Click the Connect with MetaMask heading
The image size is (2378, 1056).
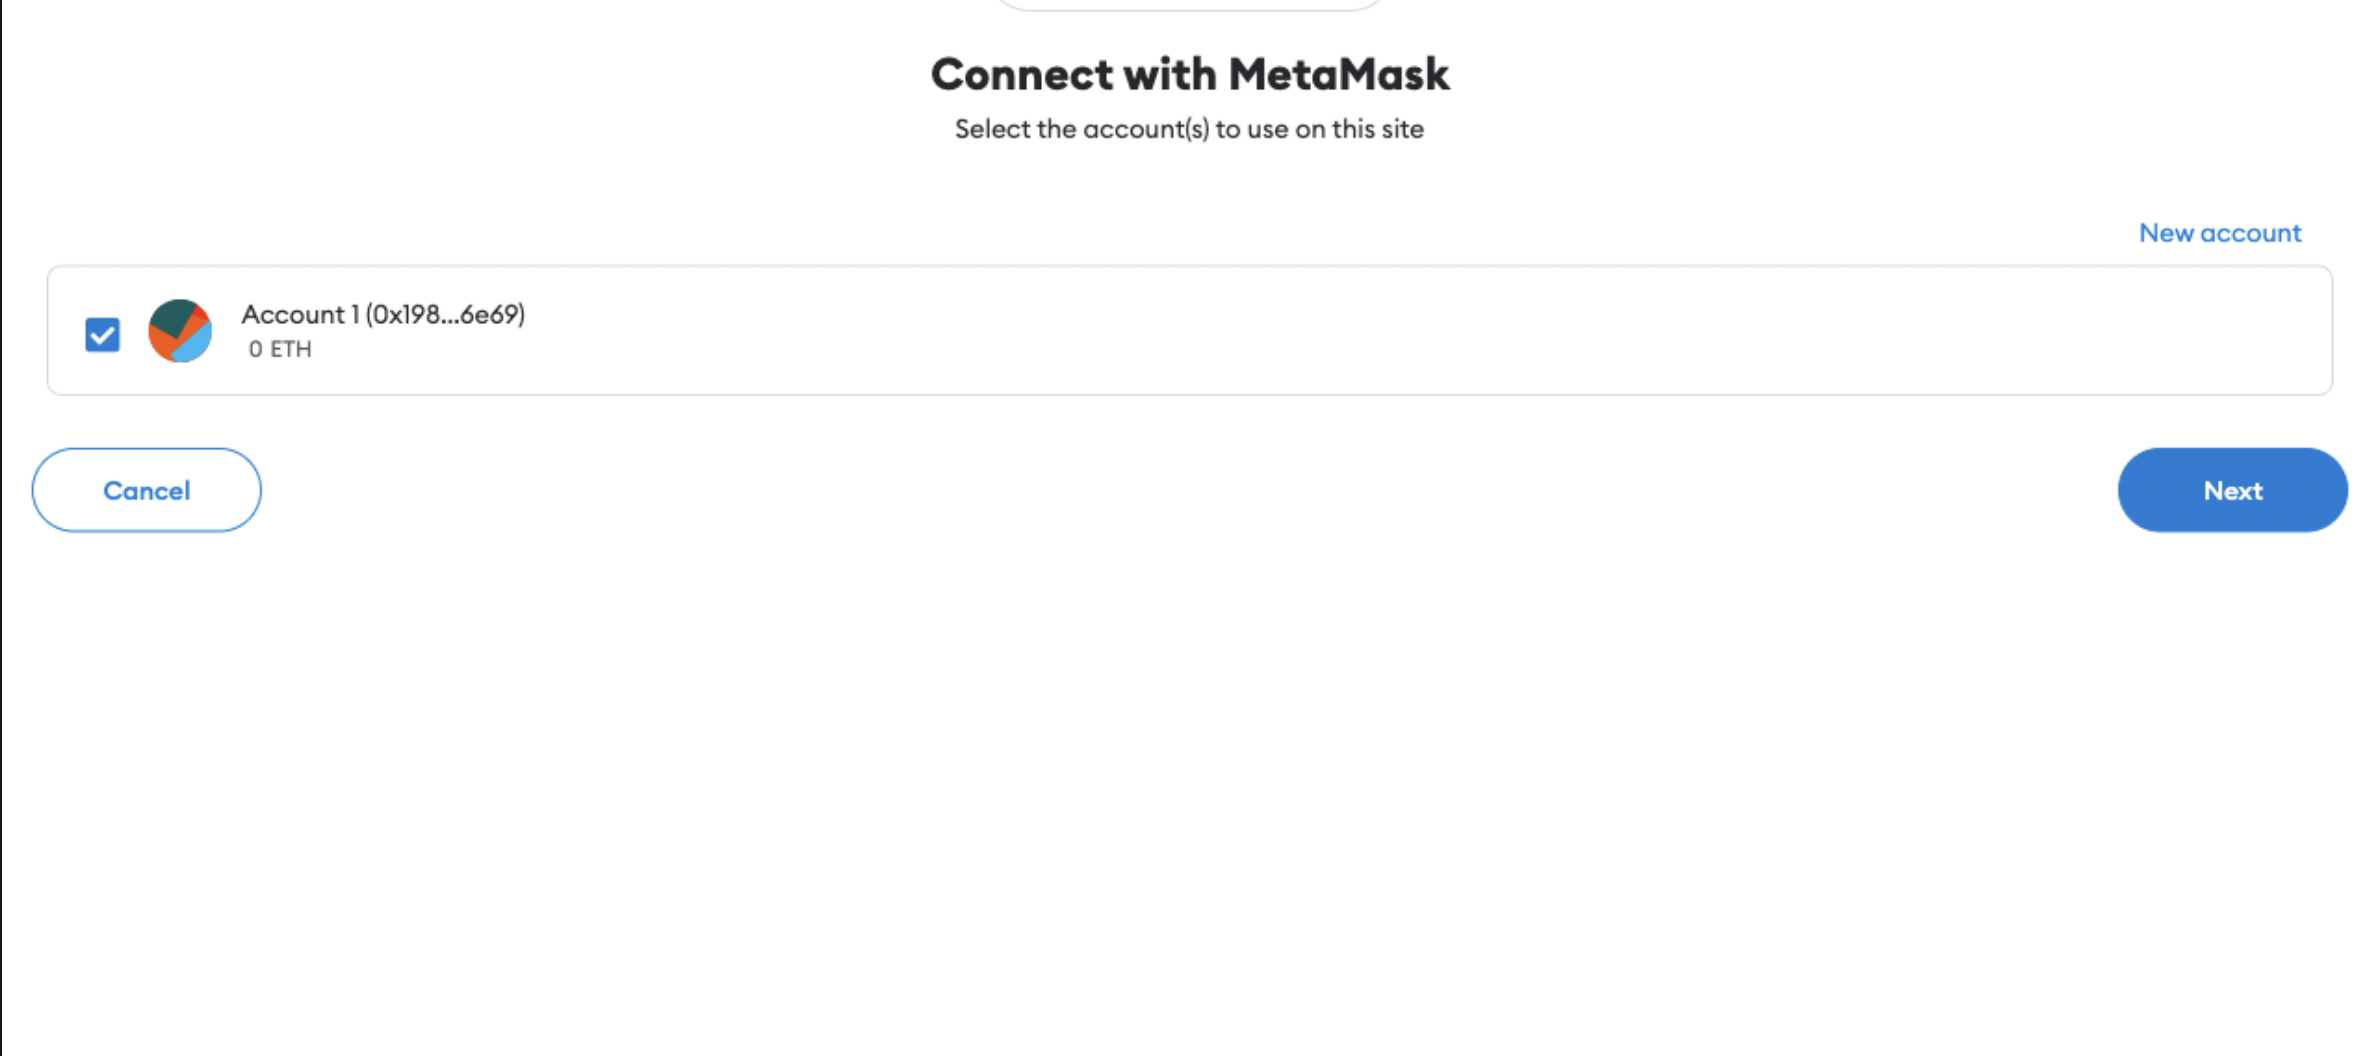pyautogui.click(x=1190, y=74)
